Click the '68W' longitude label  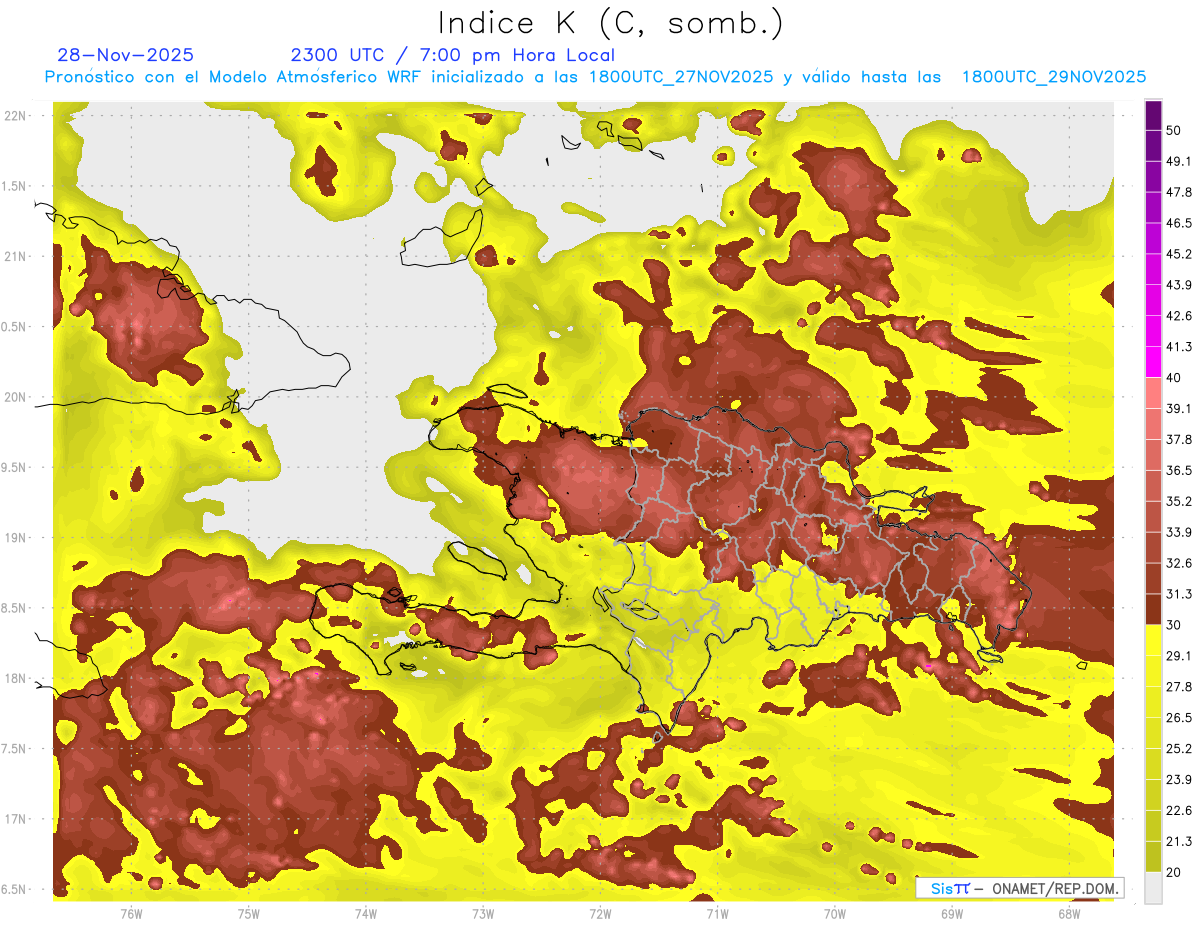point(1069,914)
